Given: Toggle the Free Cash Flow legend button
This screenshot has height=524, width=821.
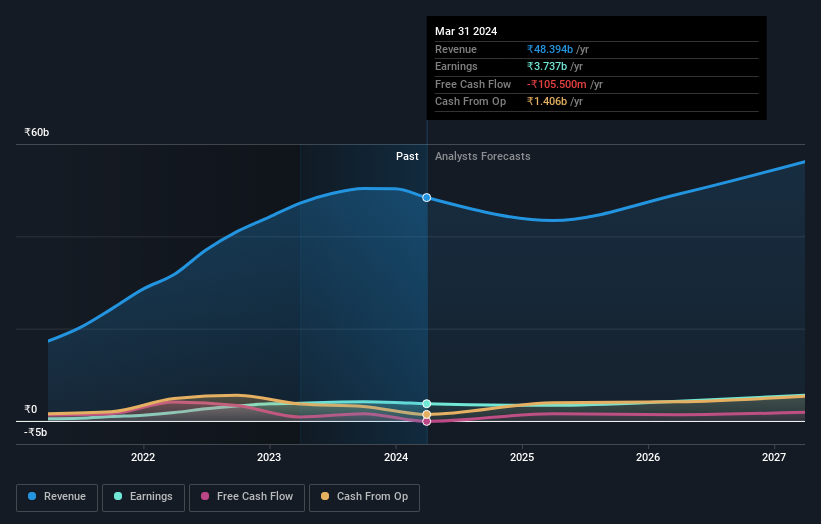Looking at the screenshot, I should [247, 497].
